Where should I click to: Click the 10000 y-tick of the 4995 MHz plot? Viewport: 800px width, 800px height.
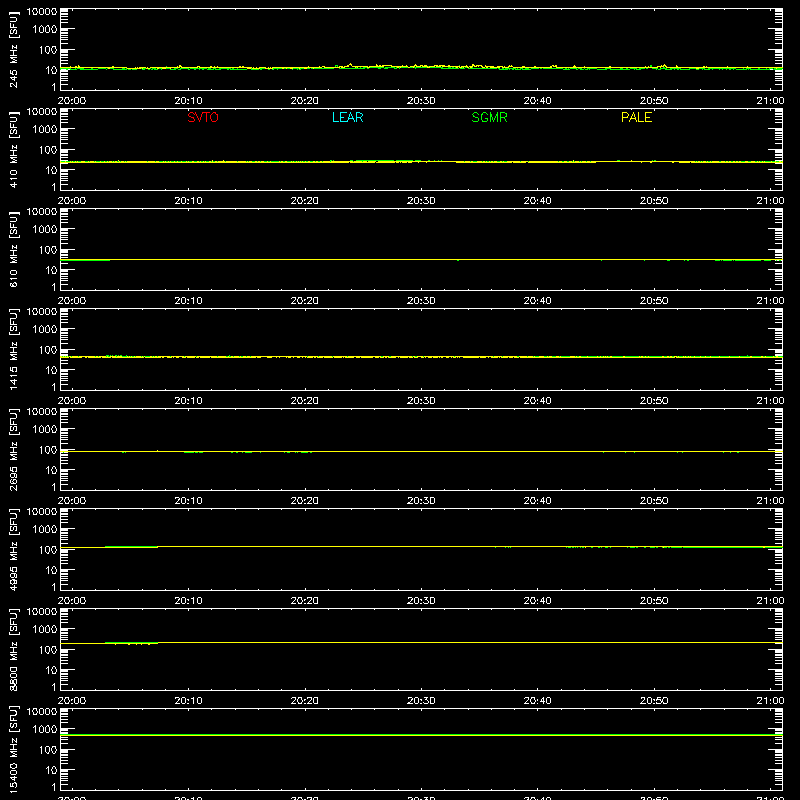point(42,512)
